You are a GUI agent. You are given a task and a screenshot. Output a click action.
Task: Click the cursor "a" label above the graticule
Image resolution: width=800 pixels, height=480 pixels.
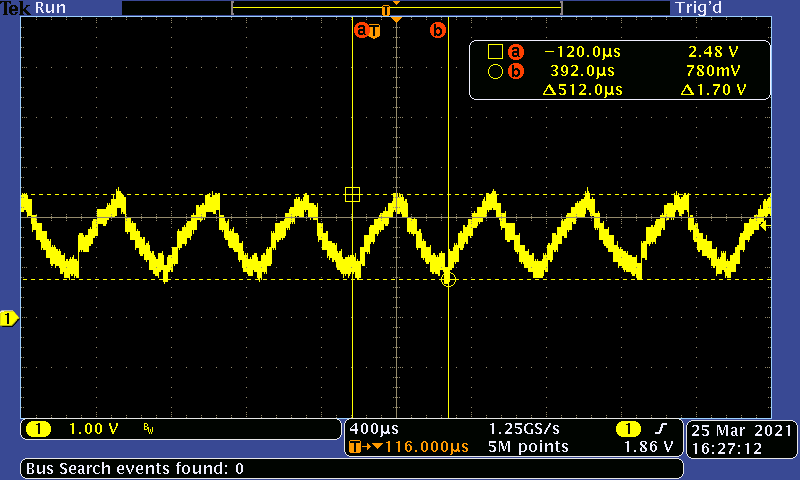[x=361, y=31]
